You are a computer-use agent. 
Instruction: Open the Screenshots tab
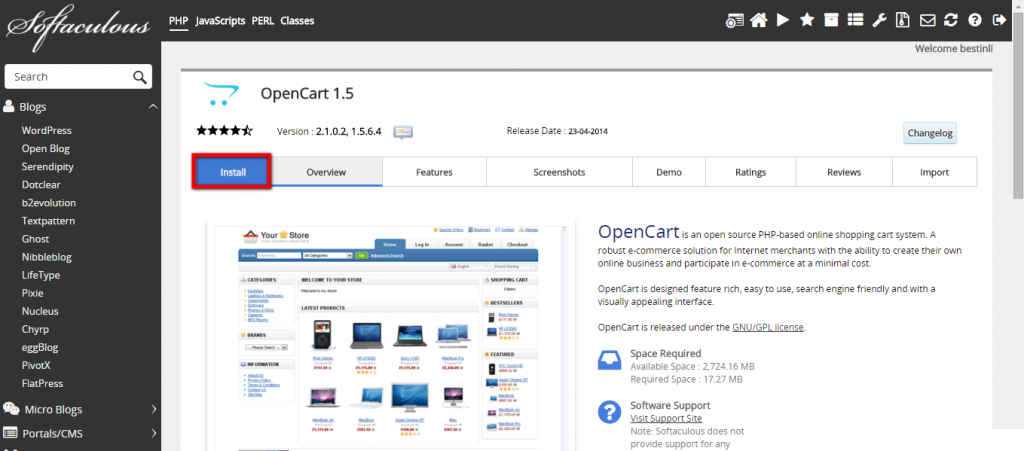click(x=559, y=172)
